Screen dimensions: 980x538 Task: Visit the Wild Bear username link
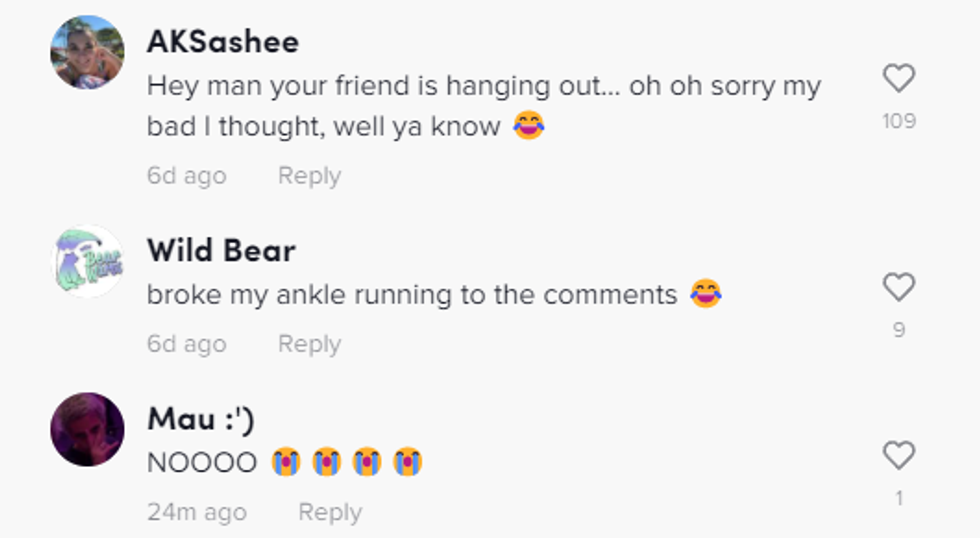click(x=221, y=250)
